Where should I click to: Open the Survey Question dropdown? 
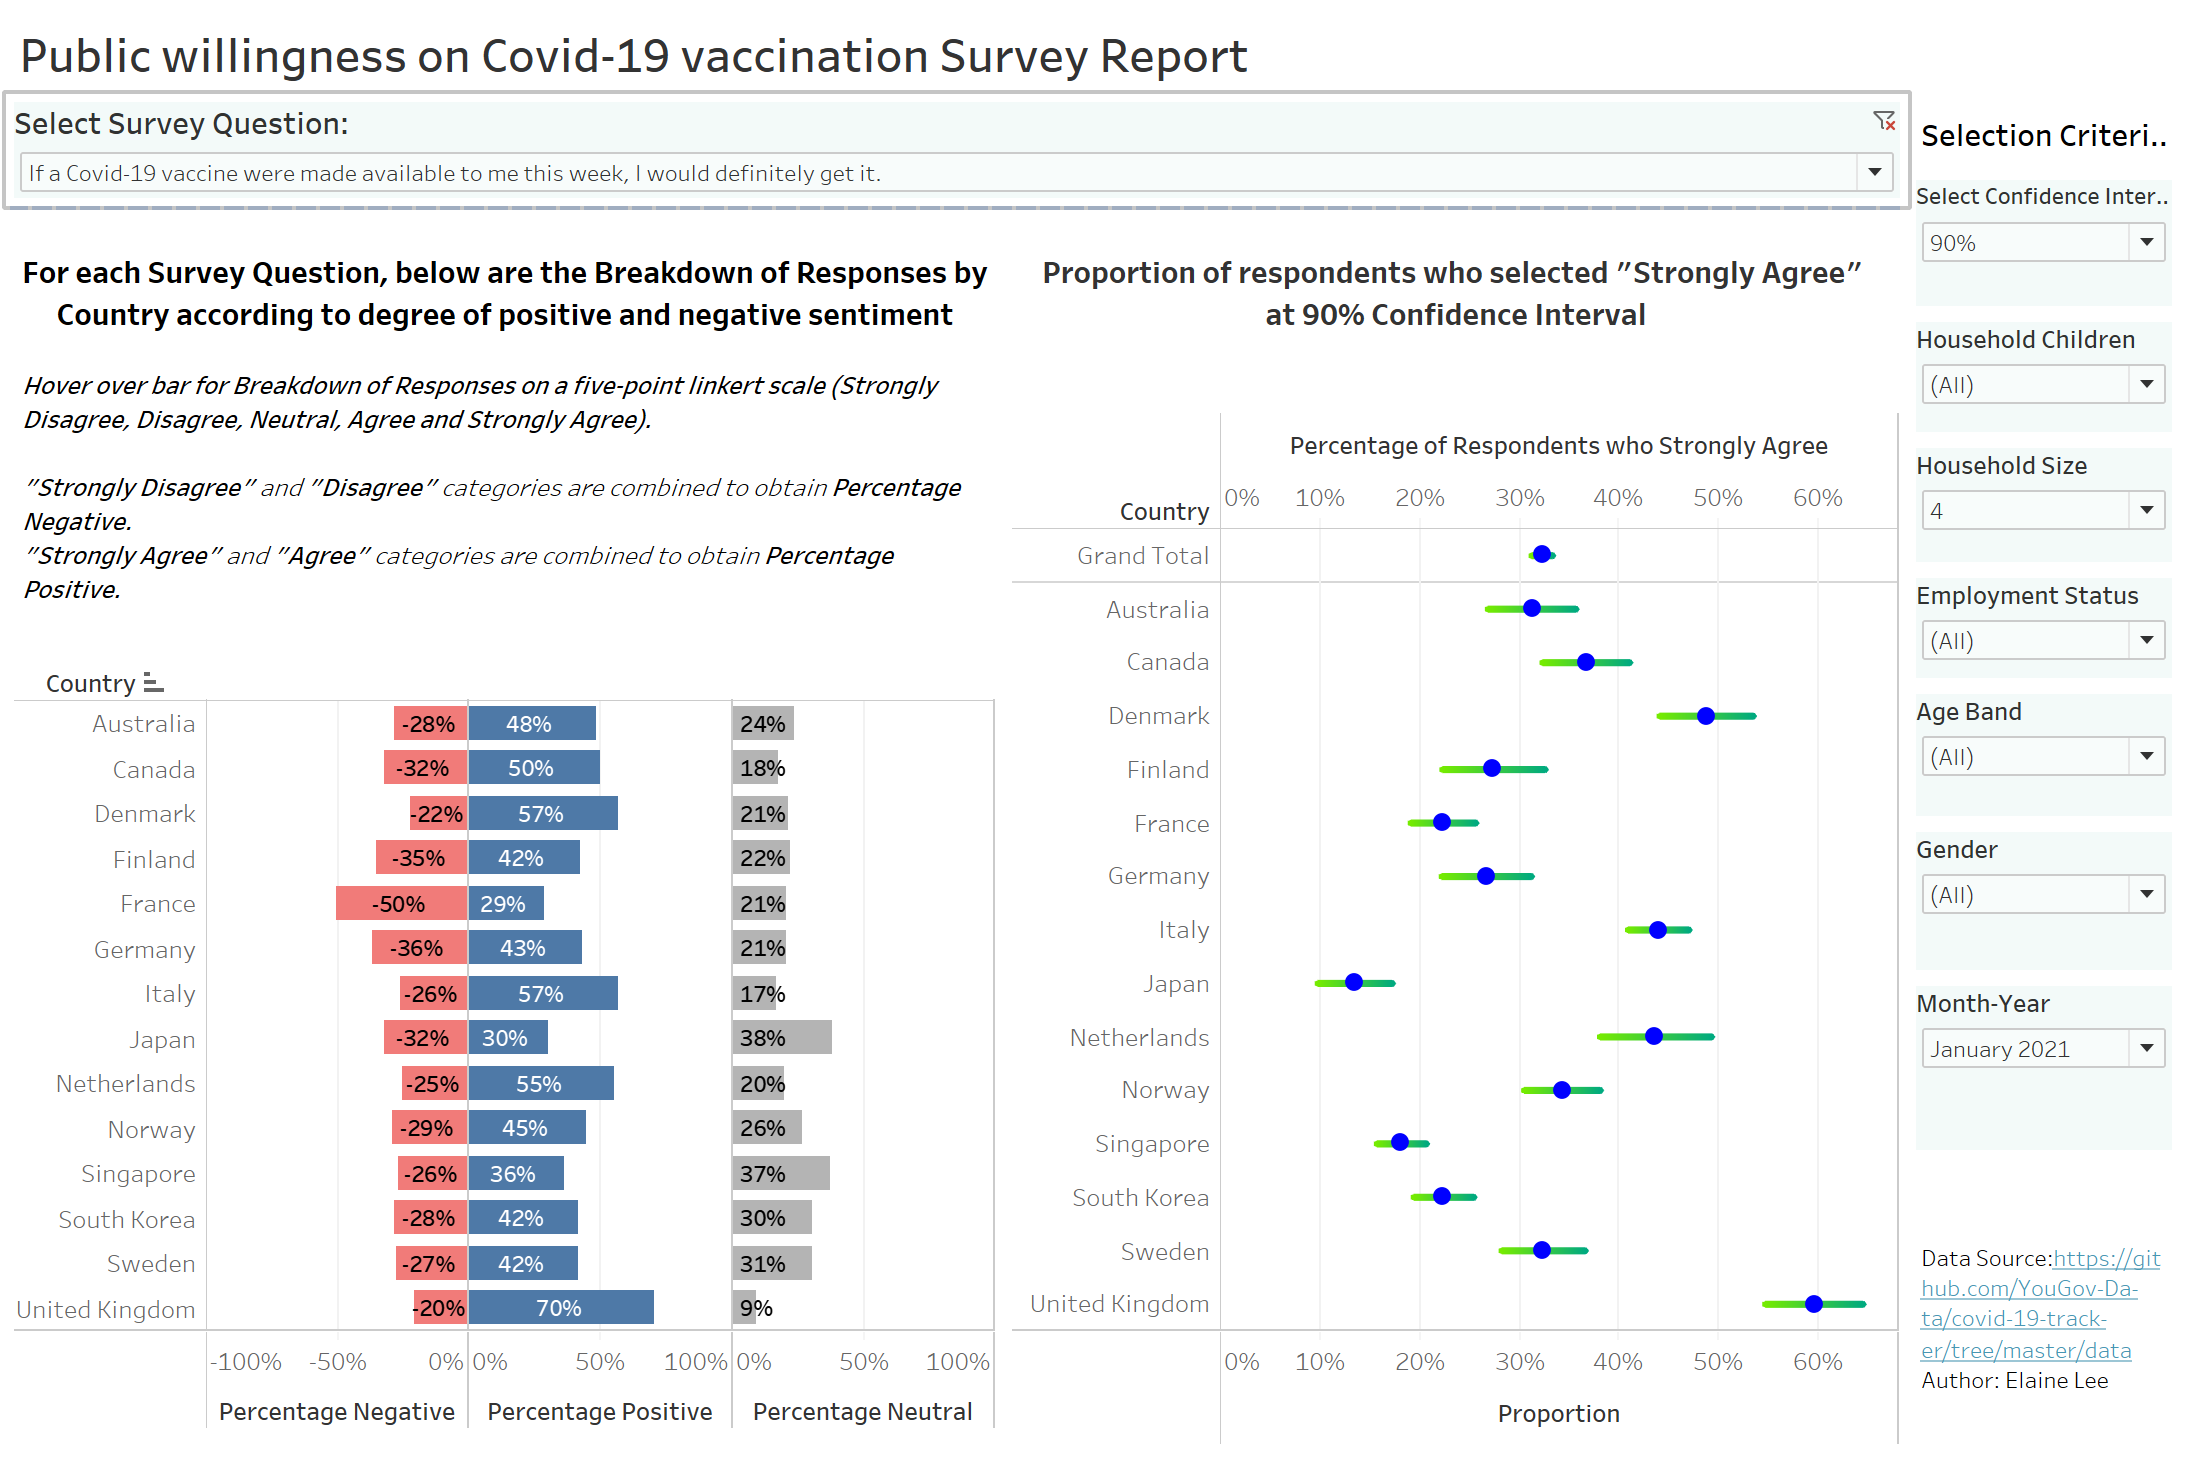1874,172
